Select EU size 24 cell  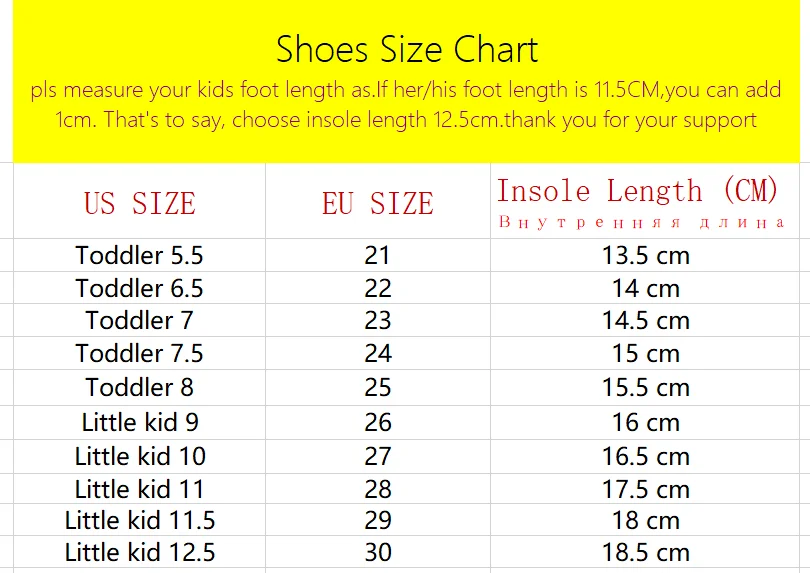click(377, 354)
